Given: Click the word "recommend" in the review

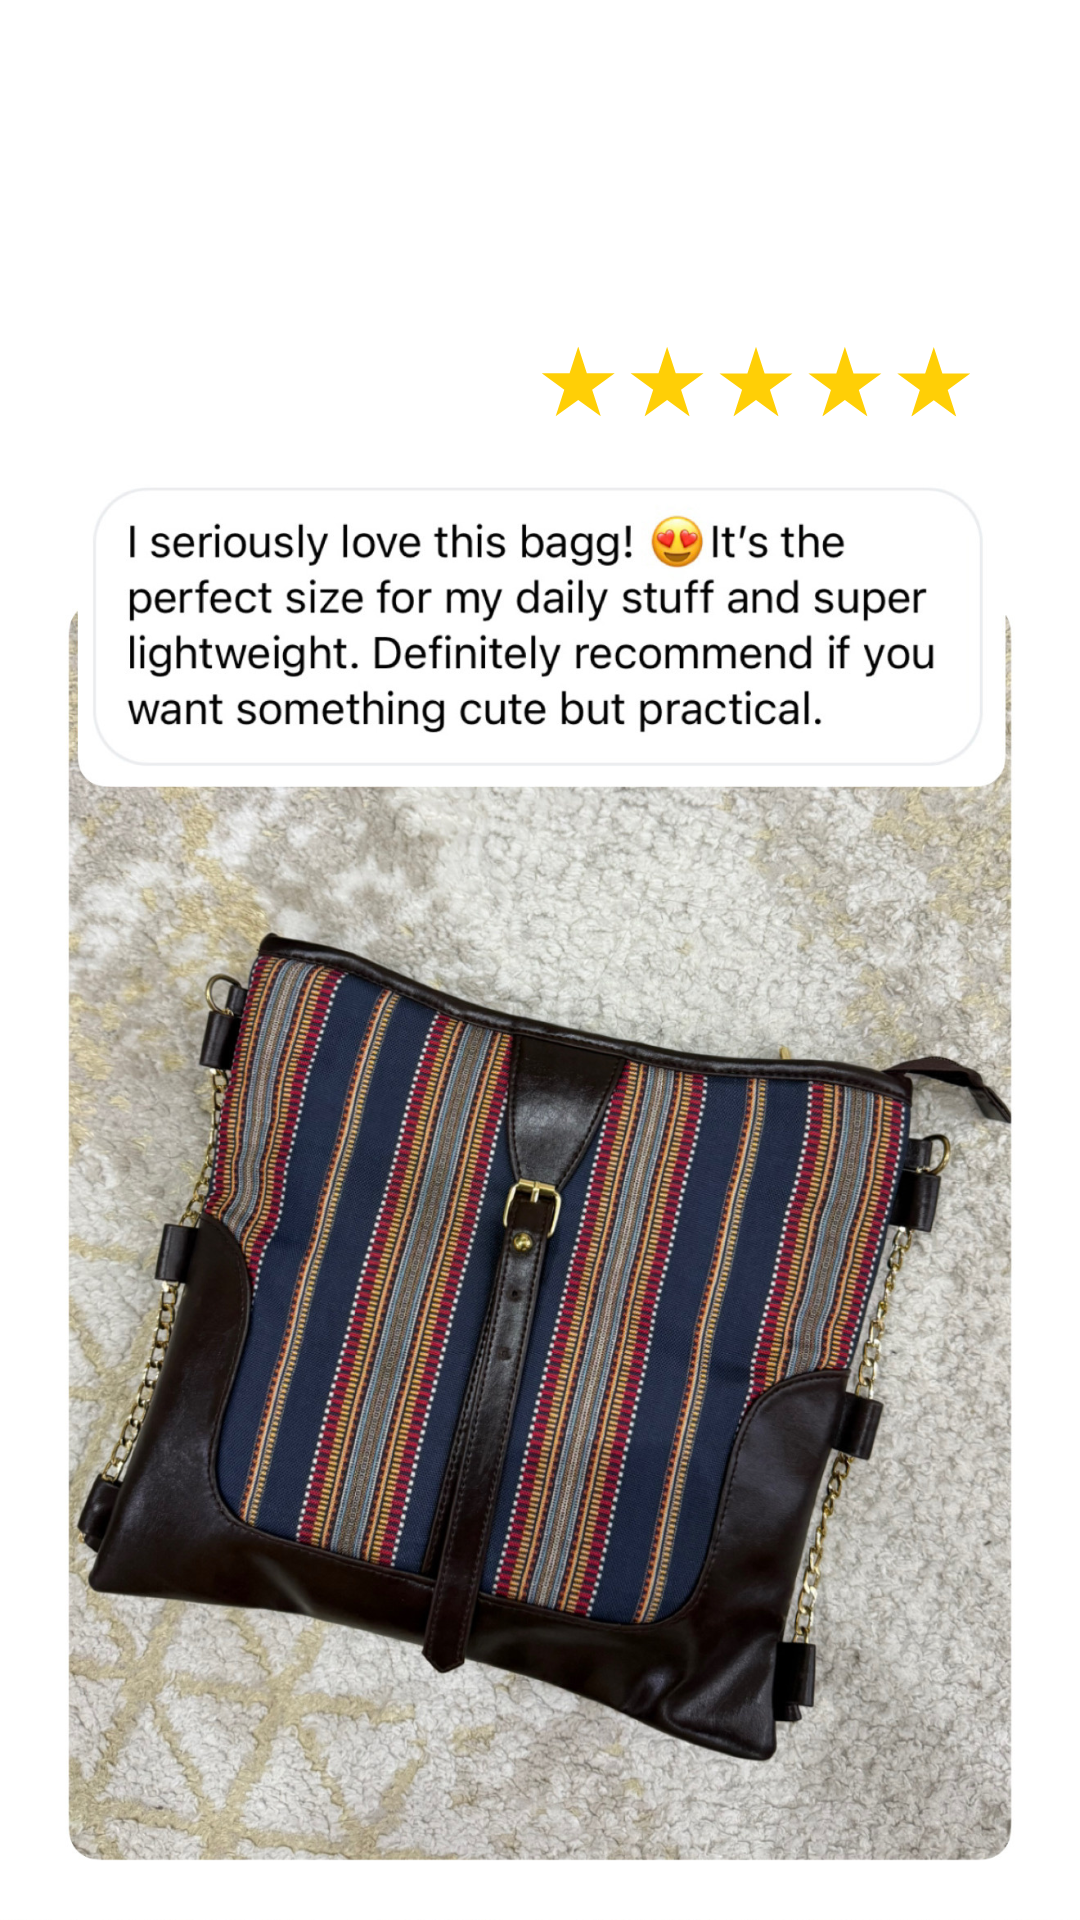Looking at the screenshot, I should point(694,654).
